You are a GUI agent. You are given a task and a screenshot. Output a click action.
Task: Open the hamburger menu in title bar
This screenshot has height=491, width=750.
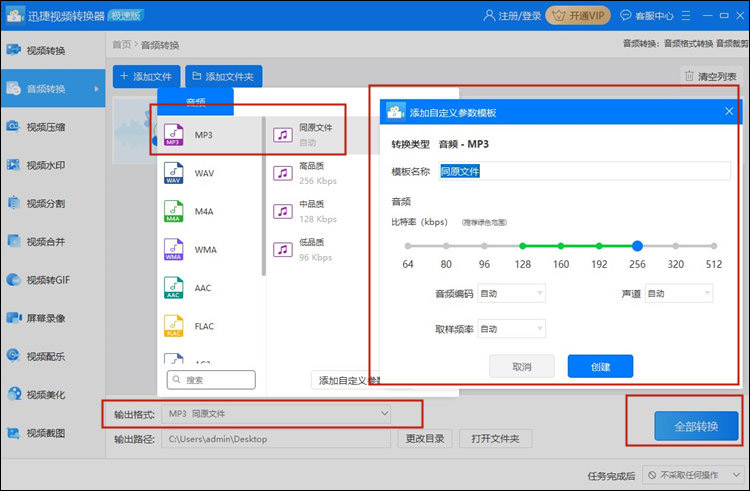point(686,16)
